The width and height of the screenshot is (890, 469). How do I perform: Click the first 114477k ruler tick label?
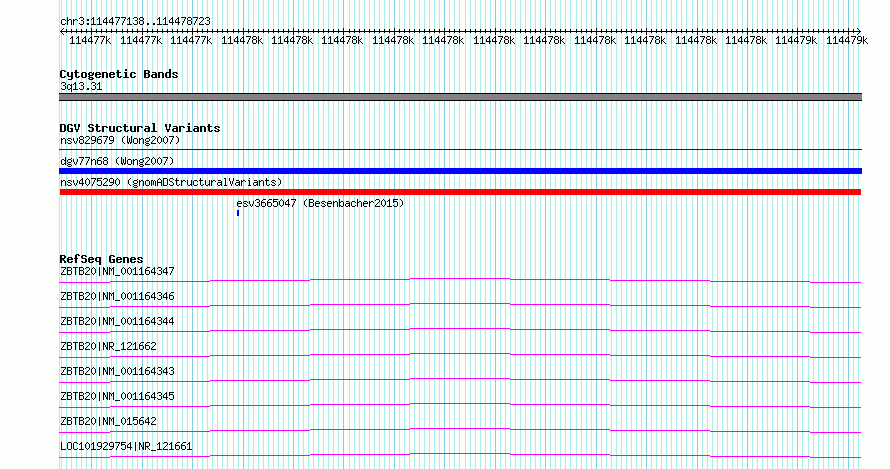90,41
